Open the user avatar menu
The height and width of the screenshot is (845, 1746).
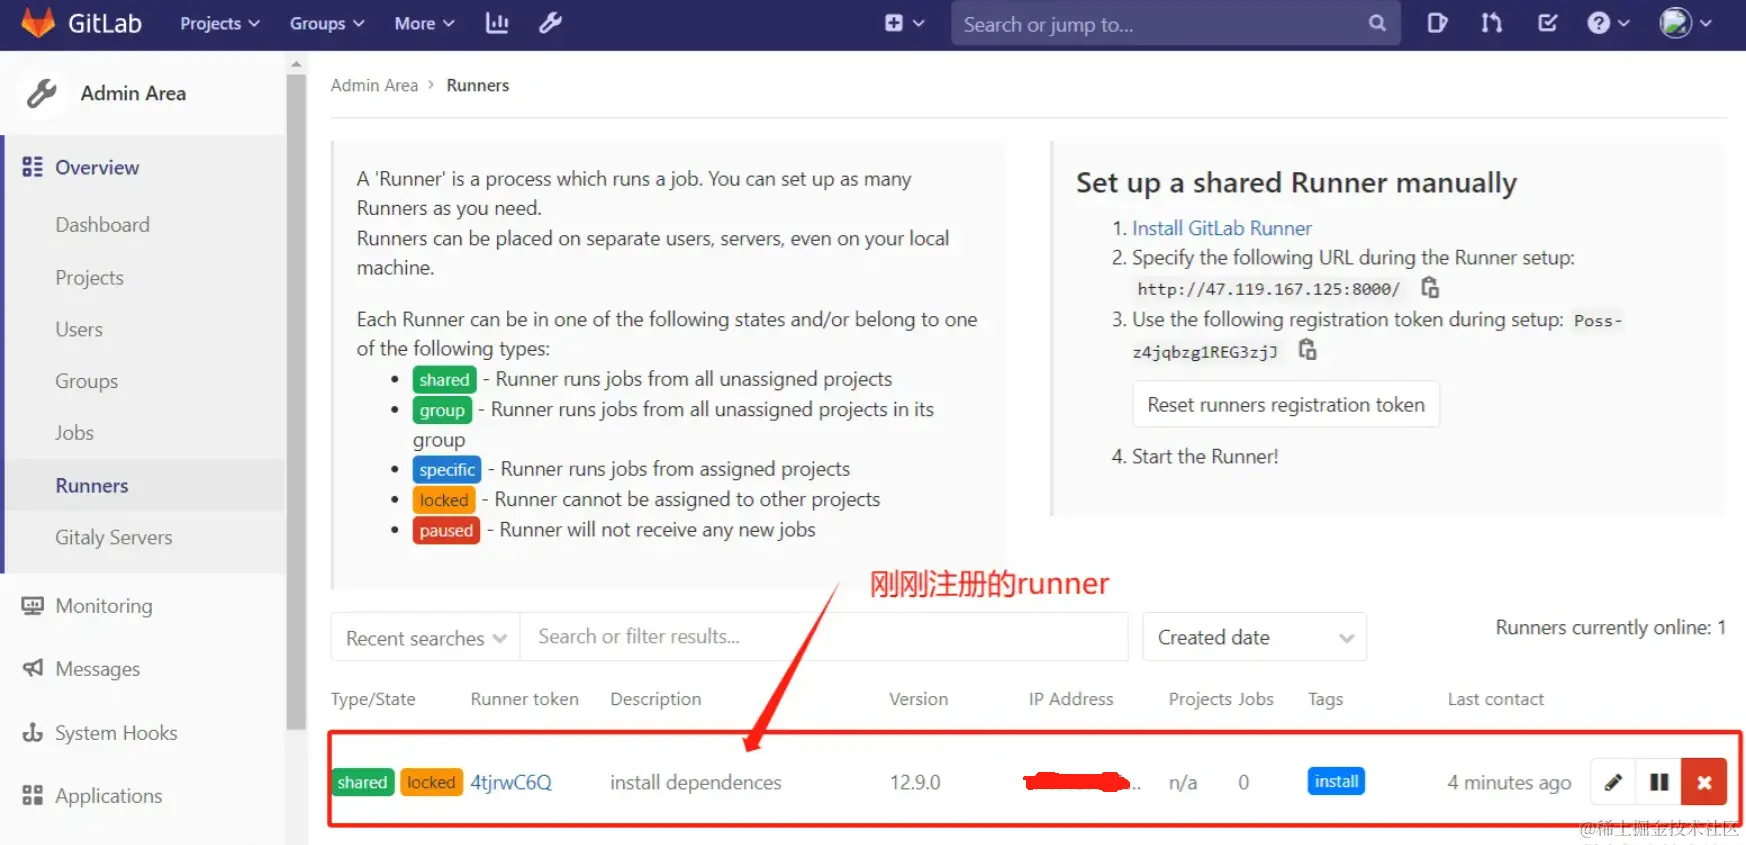[1685, 23]
